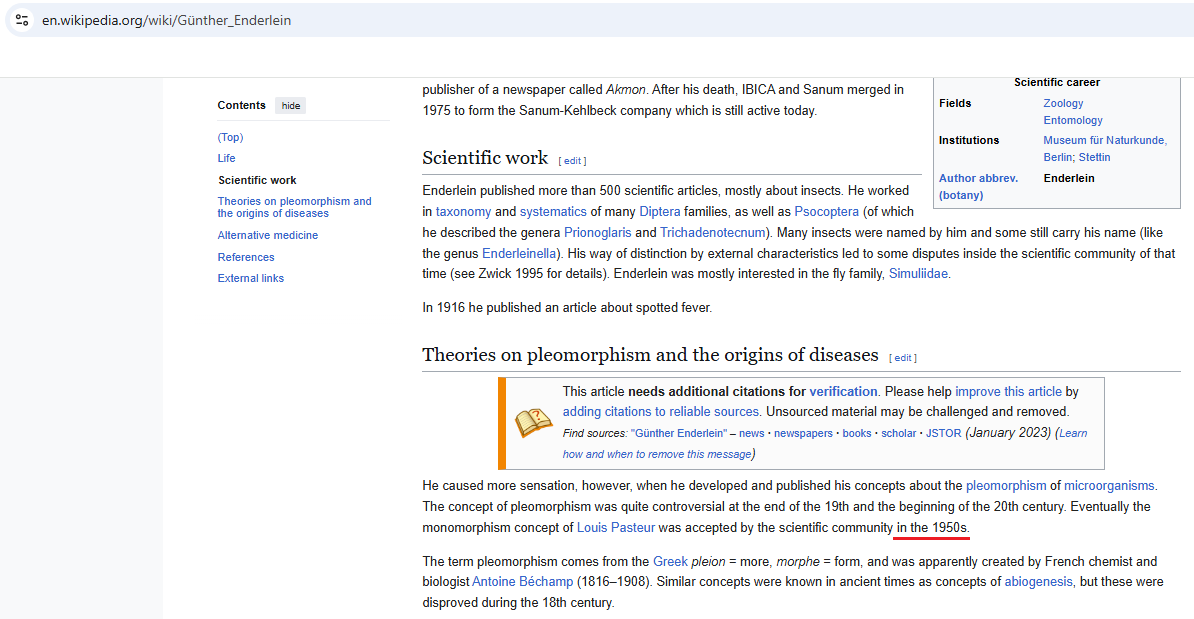Open the Louis Pasteur link
Screen dimensions: 1194x619
click(x=615, y=528)
